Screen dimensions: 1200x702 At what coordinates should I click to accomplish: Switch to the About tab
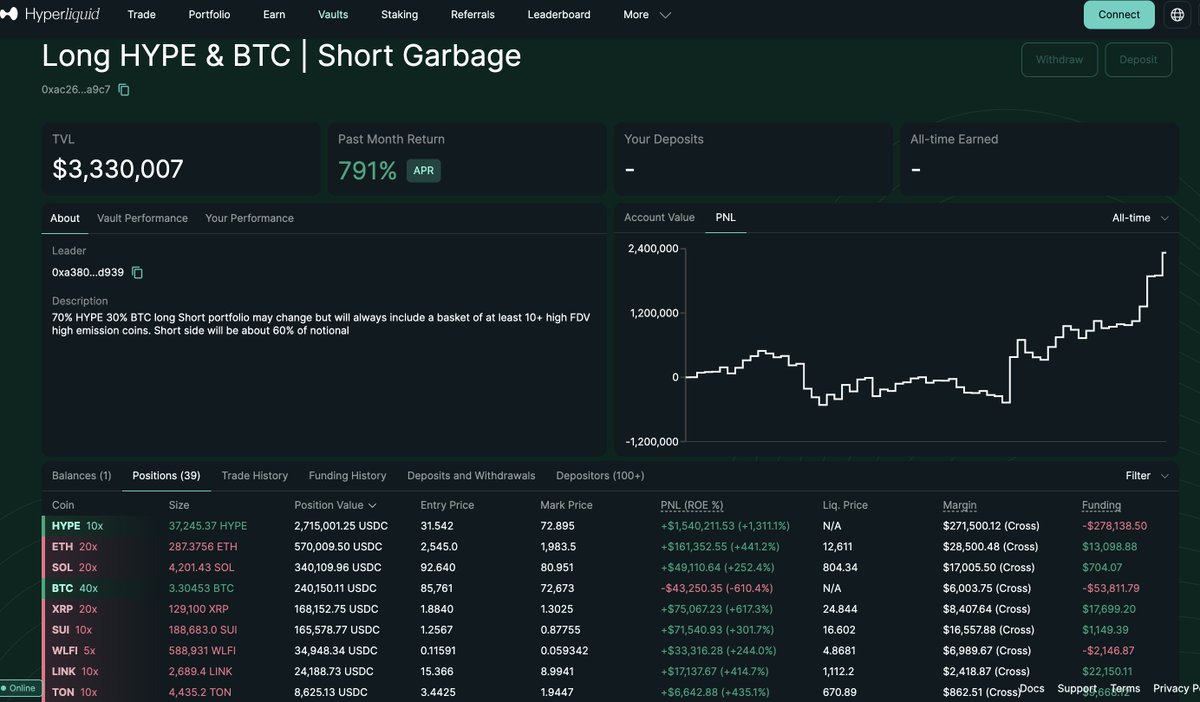pos(65,218)
